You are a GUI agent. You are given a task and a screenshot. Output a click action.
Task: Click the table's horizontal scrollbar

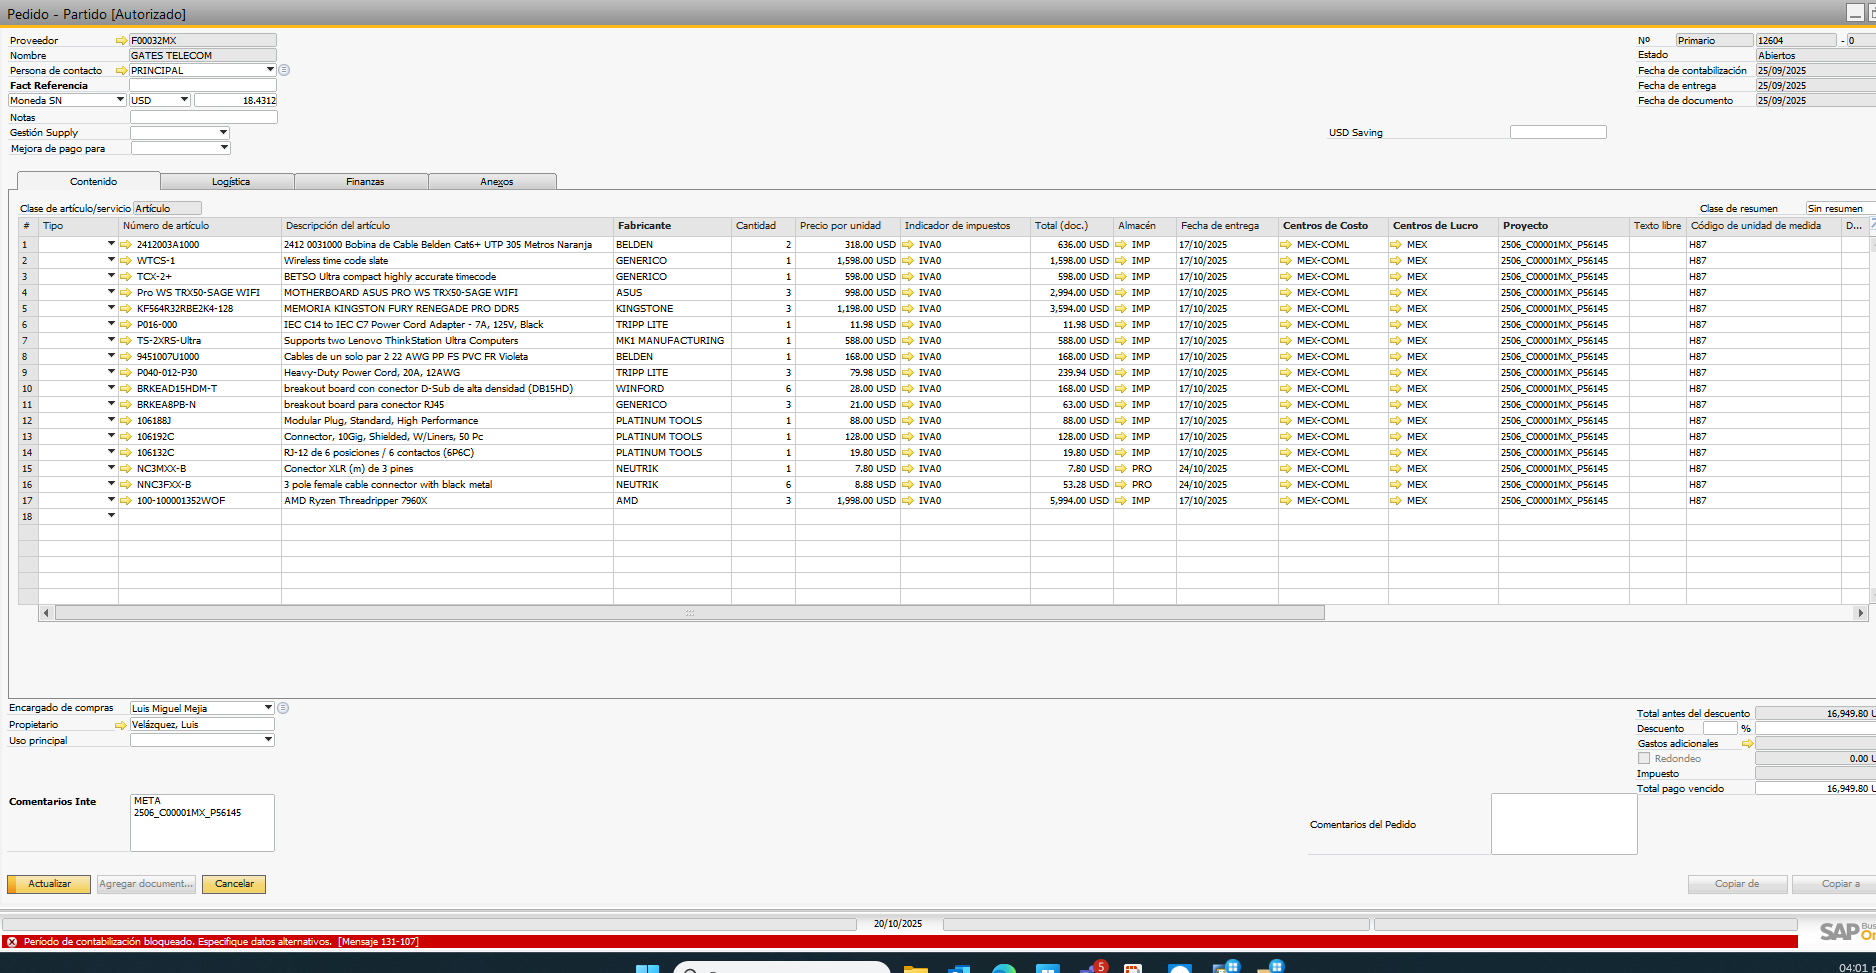(689, 613)
